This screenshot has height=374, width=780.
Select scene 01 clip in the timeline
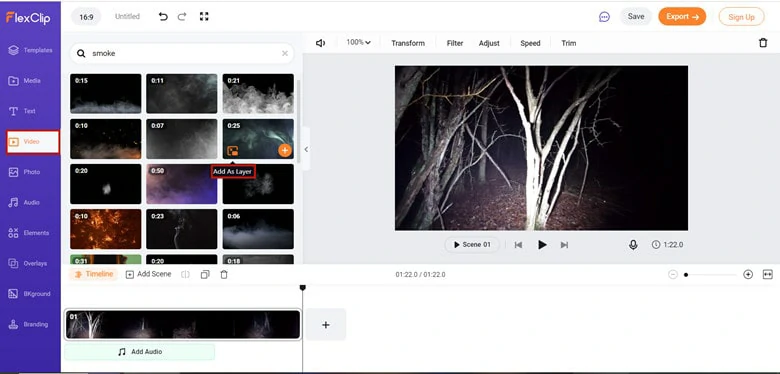183,324
